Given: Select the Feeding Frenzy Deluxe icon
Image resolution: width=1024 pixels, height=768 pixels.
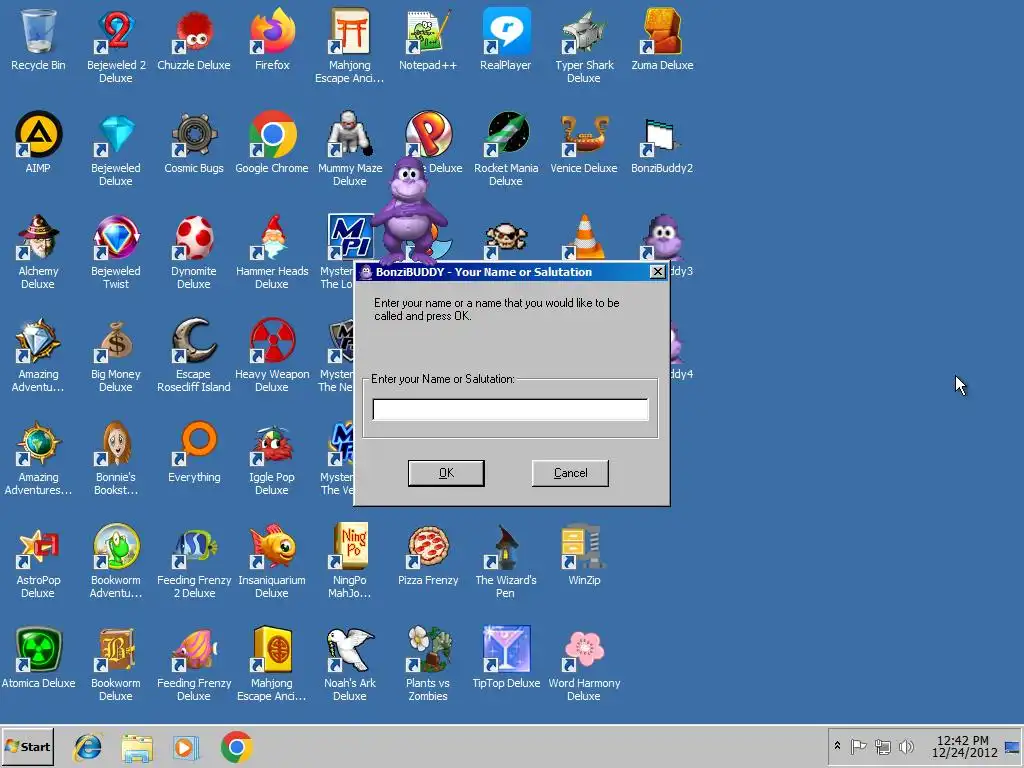Looking at the screenshot, I should 193,664.
